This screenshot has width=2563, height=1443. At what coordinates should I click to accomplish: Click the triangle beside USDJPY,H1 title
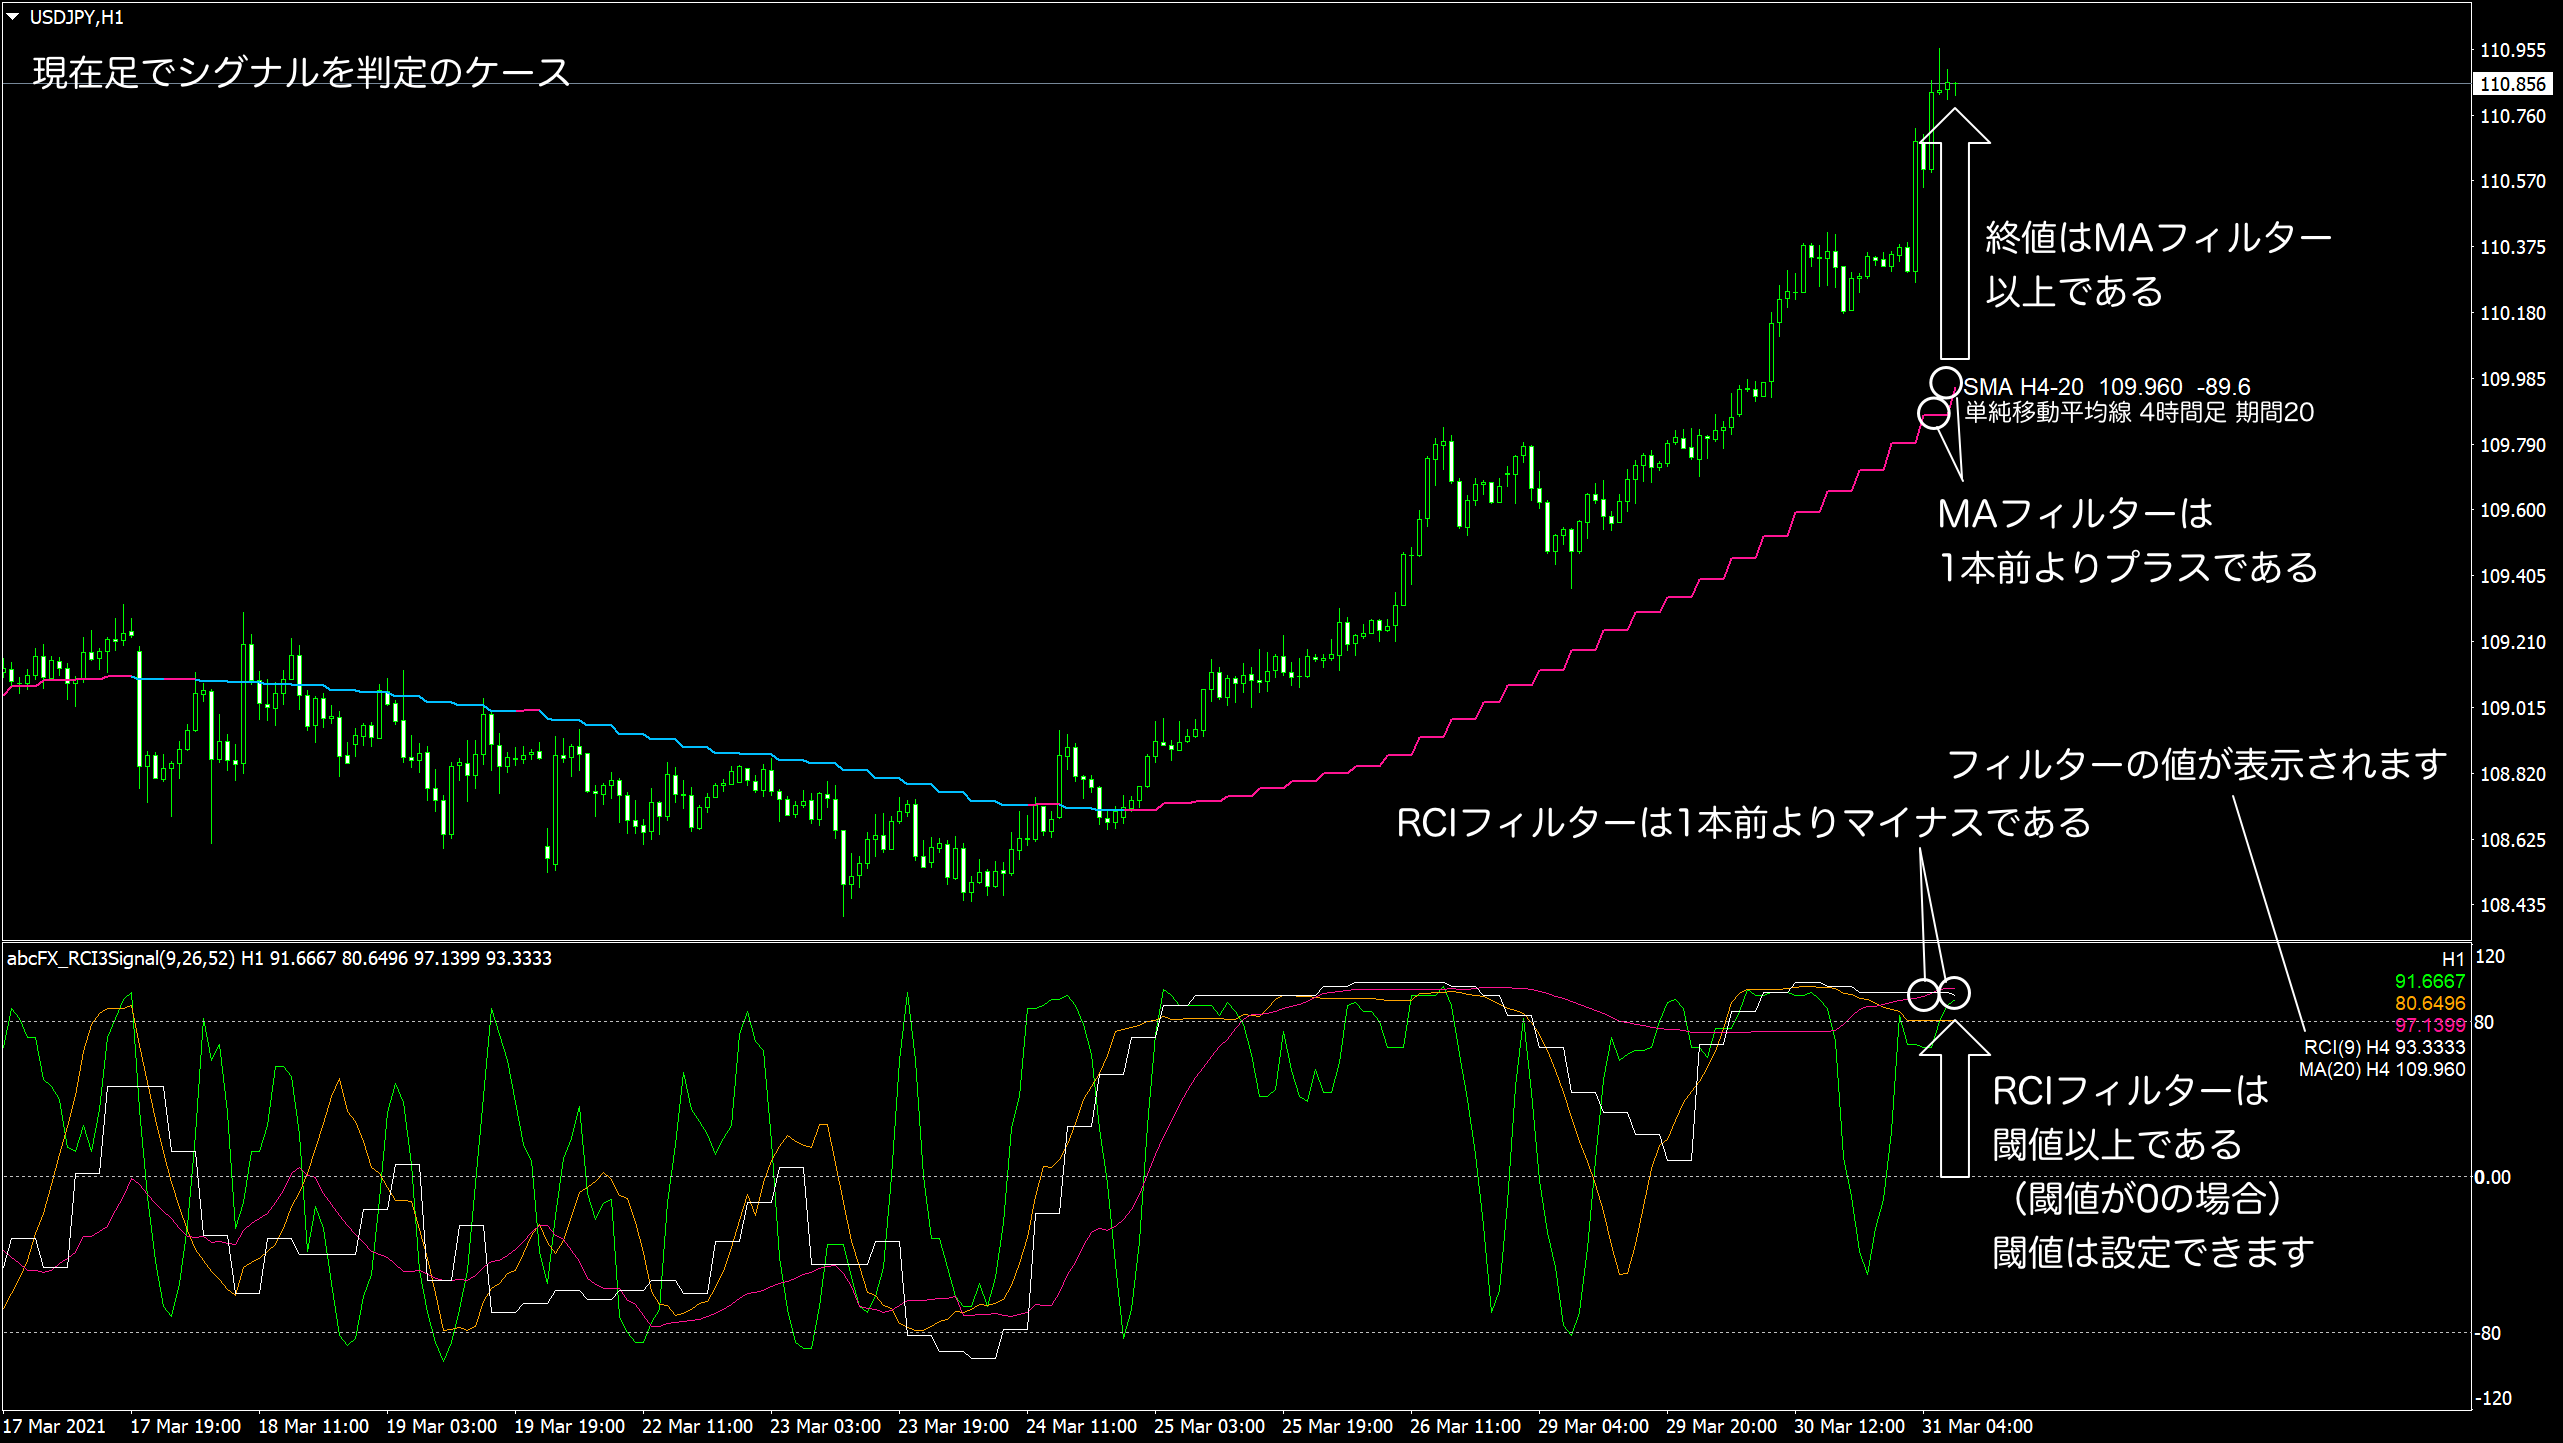13,17
